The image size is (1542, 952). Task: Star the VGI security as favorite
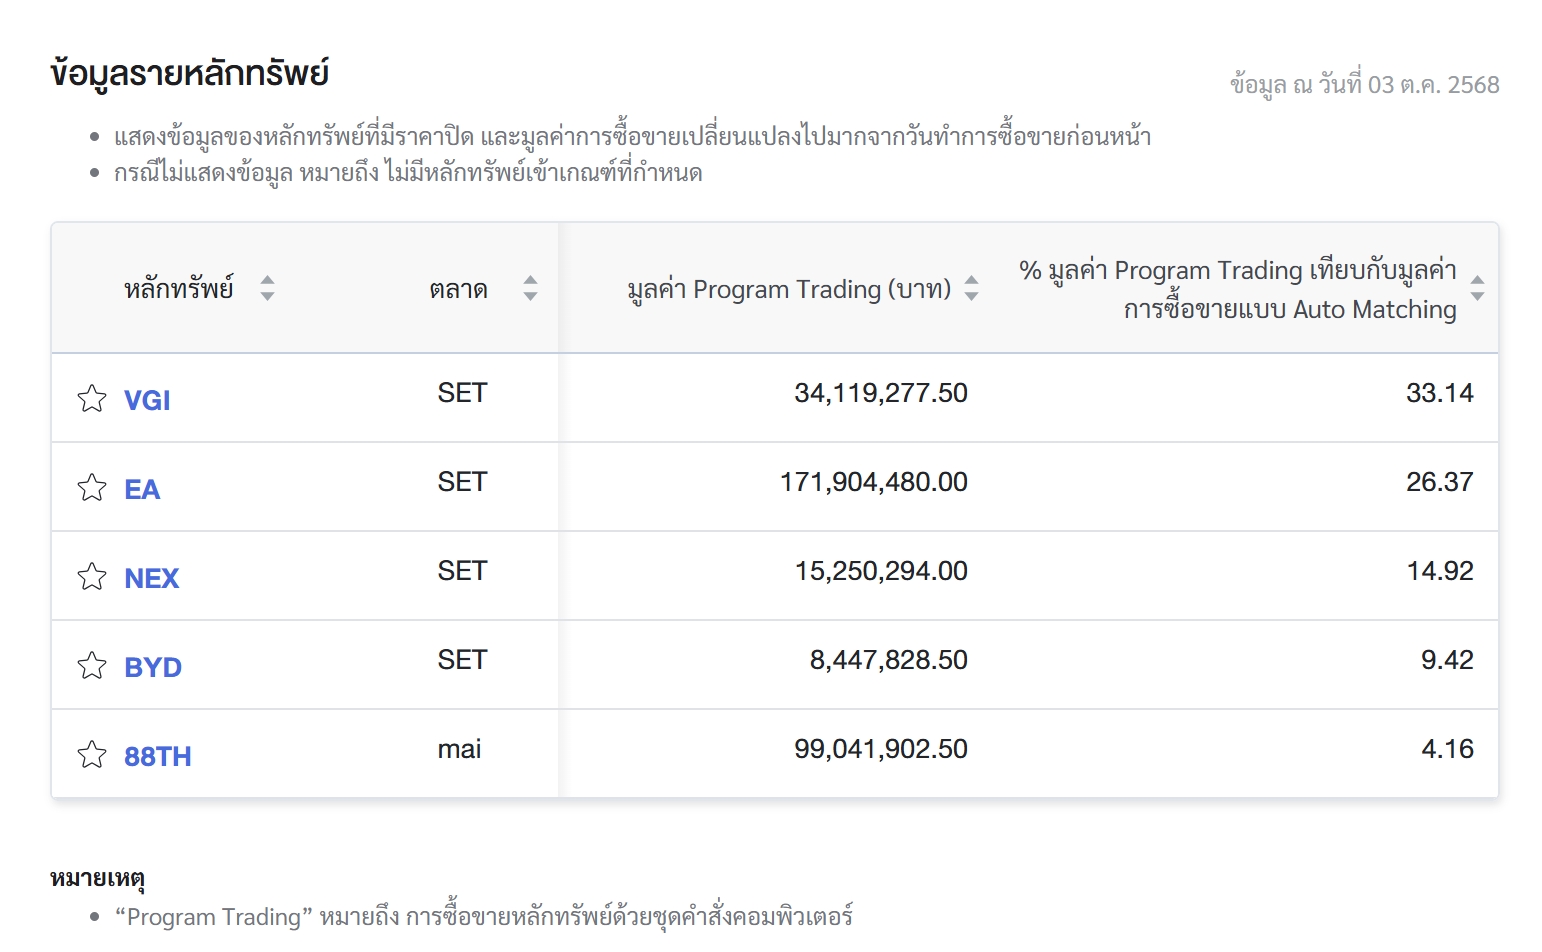click(92, 398)
